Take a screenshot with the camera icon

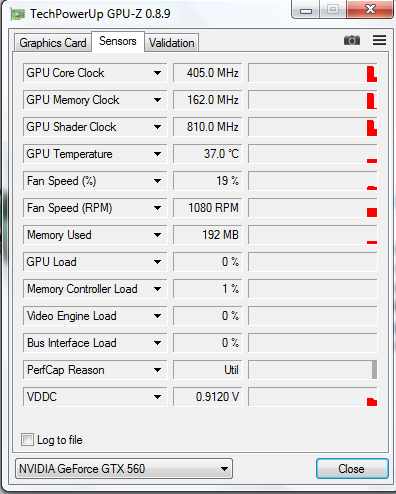352,40
